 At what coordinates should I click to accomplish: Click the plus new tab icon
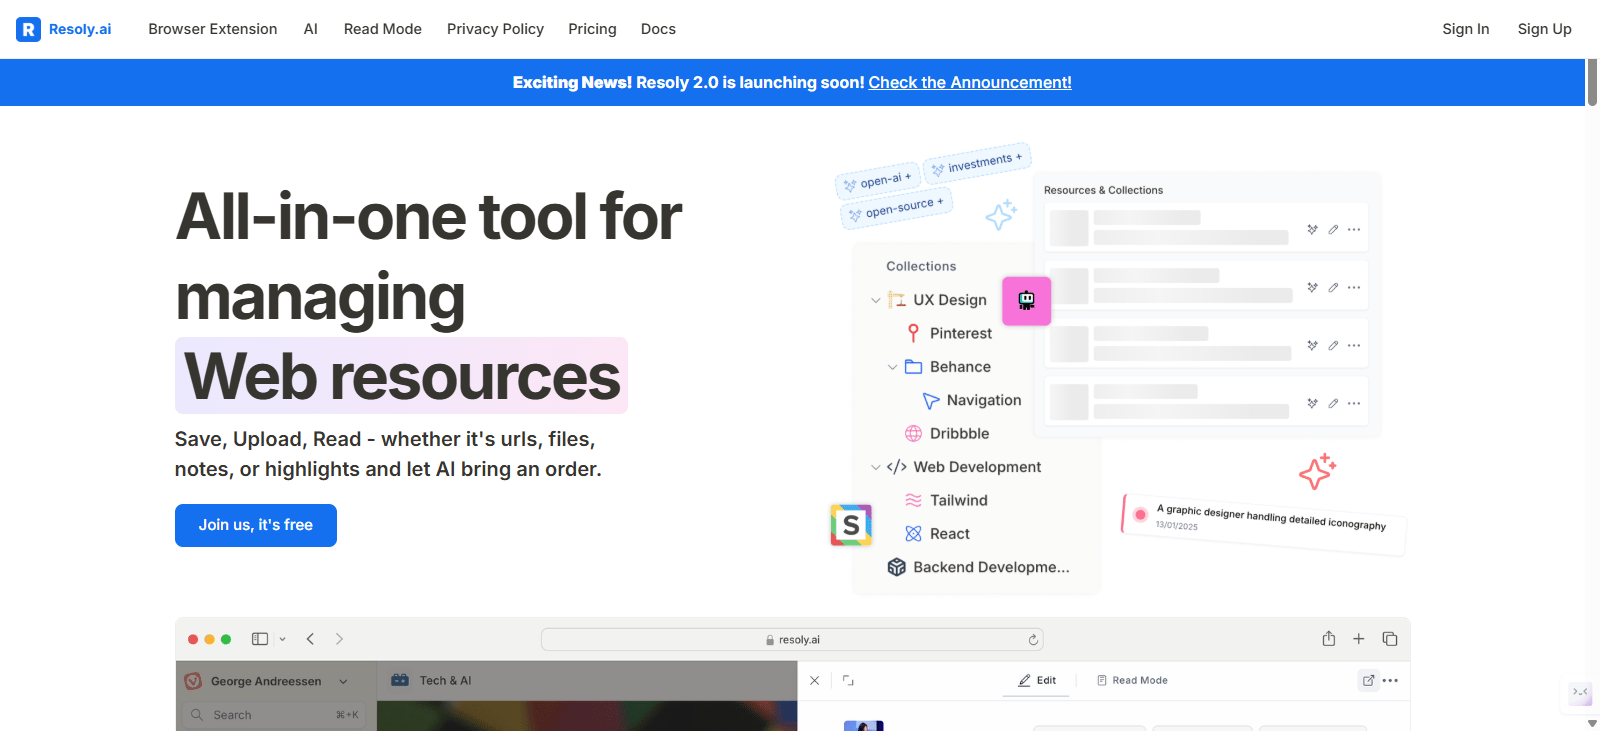(1358, 639)
